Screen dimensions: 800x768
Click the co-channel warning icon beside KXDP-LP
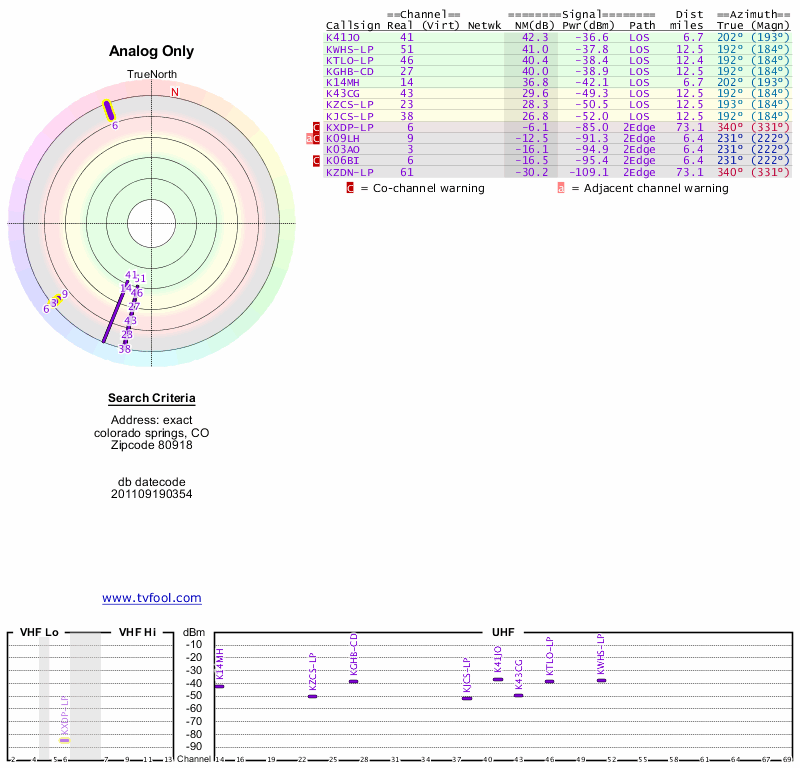pyautogui.click(x=317, y=127)
